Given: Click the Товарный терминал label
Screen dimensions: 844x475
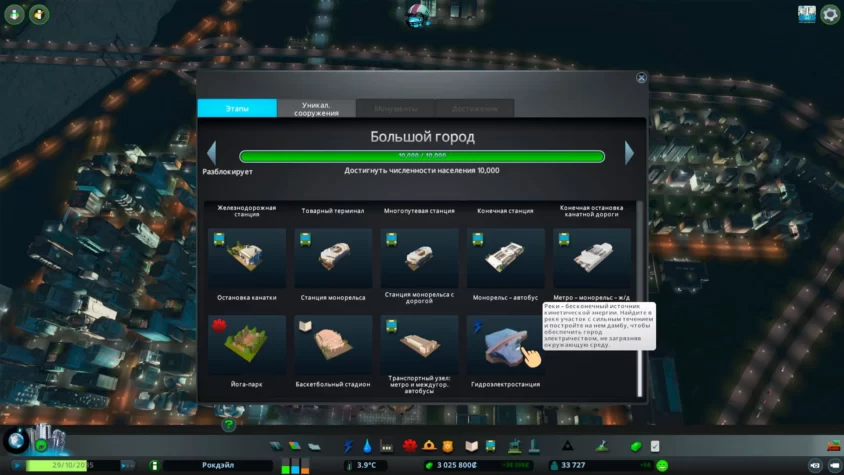Looking at the screenshot, I should coord(333,211).
